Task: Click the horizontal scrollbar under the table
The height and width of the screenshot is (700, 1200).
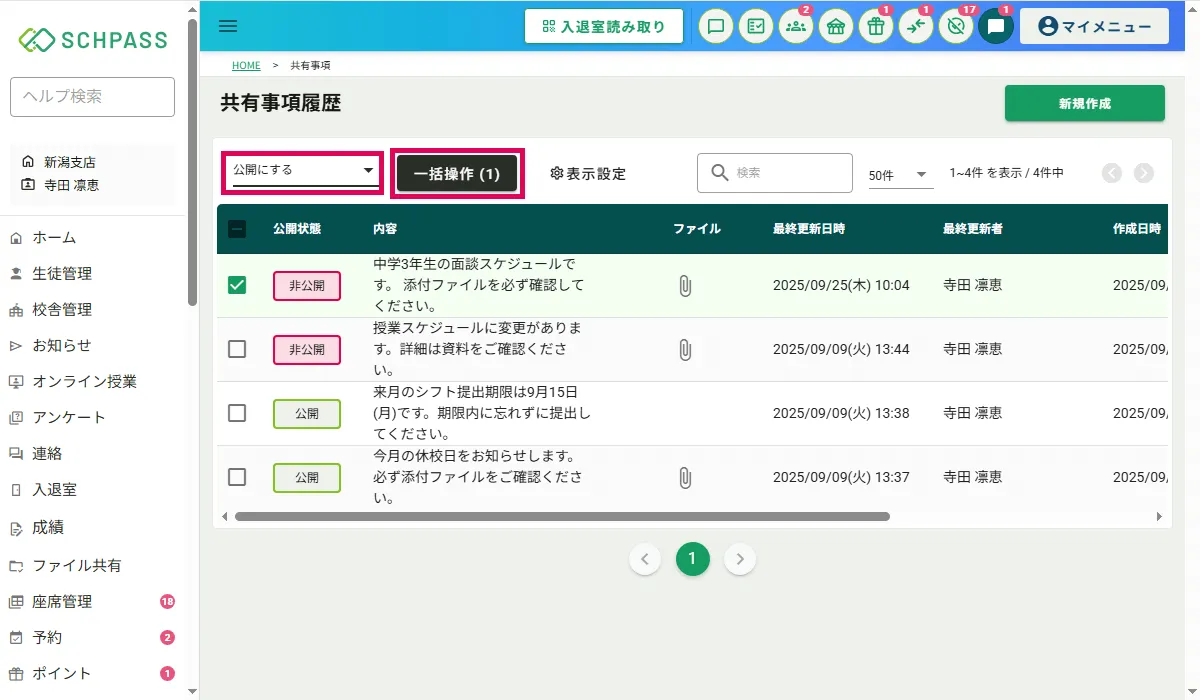Action: click(x=561, y=517)
